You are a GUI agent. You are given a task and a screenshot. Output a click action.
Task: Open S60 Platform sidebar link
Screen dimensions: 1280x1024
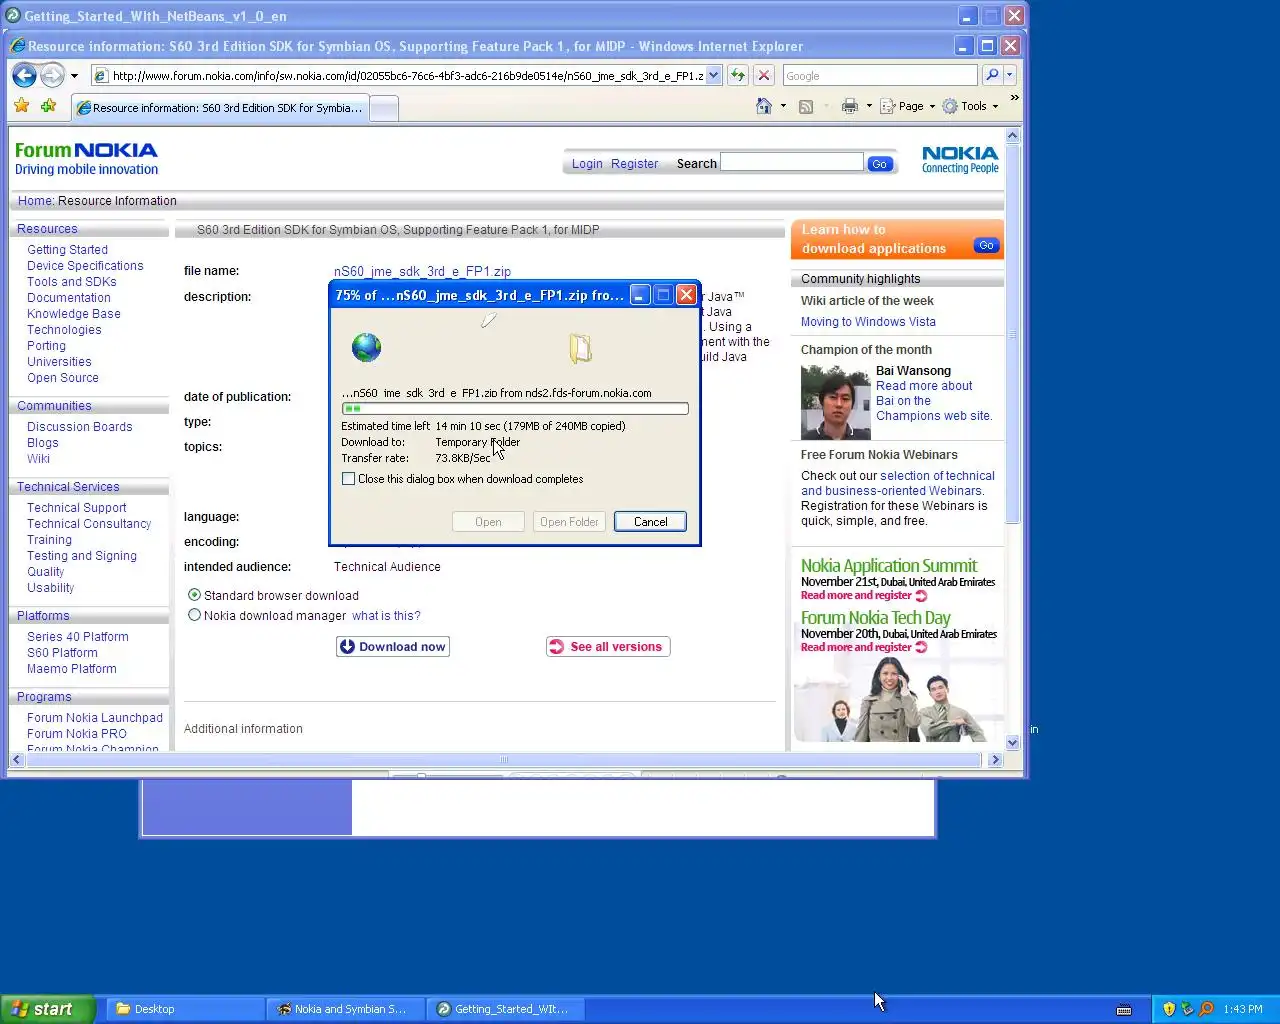62,653
